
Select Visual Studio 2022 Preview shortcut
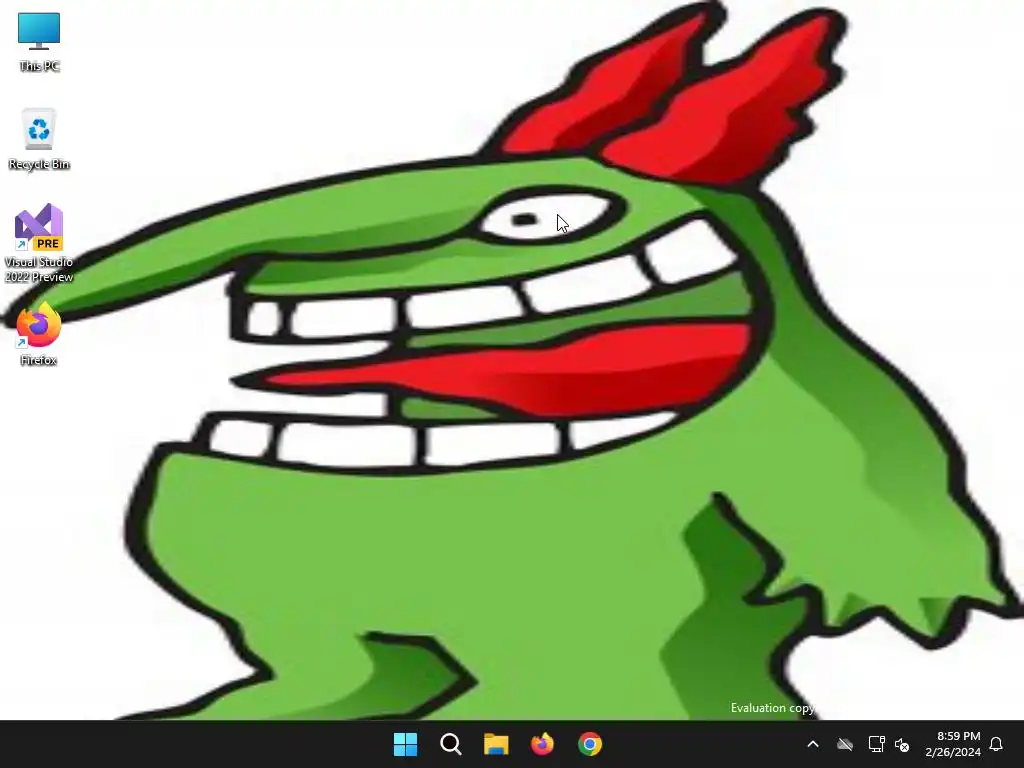pyautogui.click(x=39, y=243)
